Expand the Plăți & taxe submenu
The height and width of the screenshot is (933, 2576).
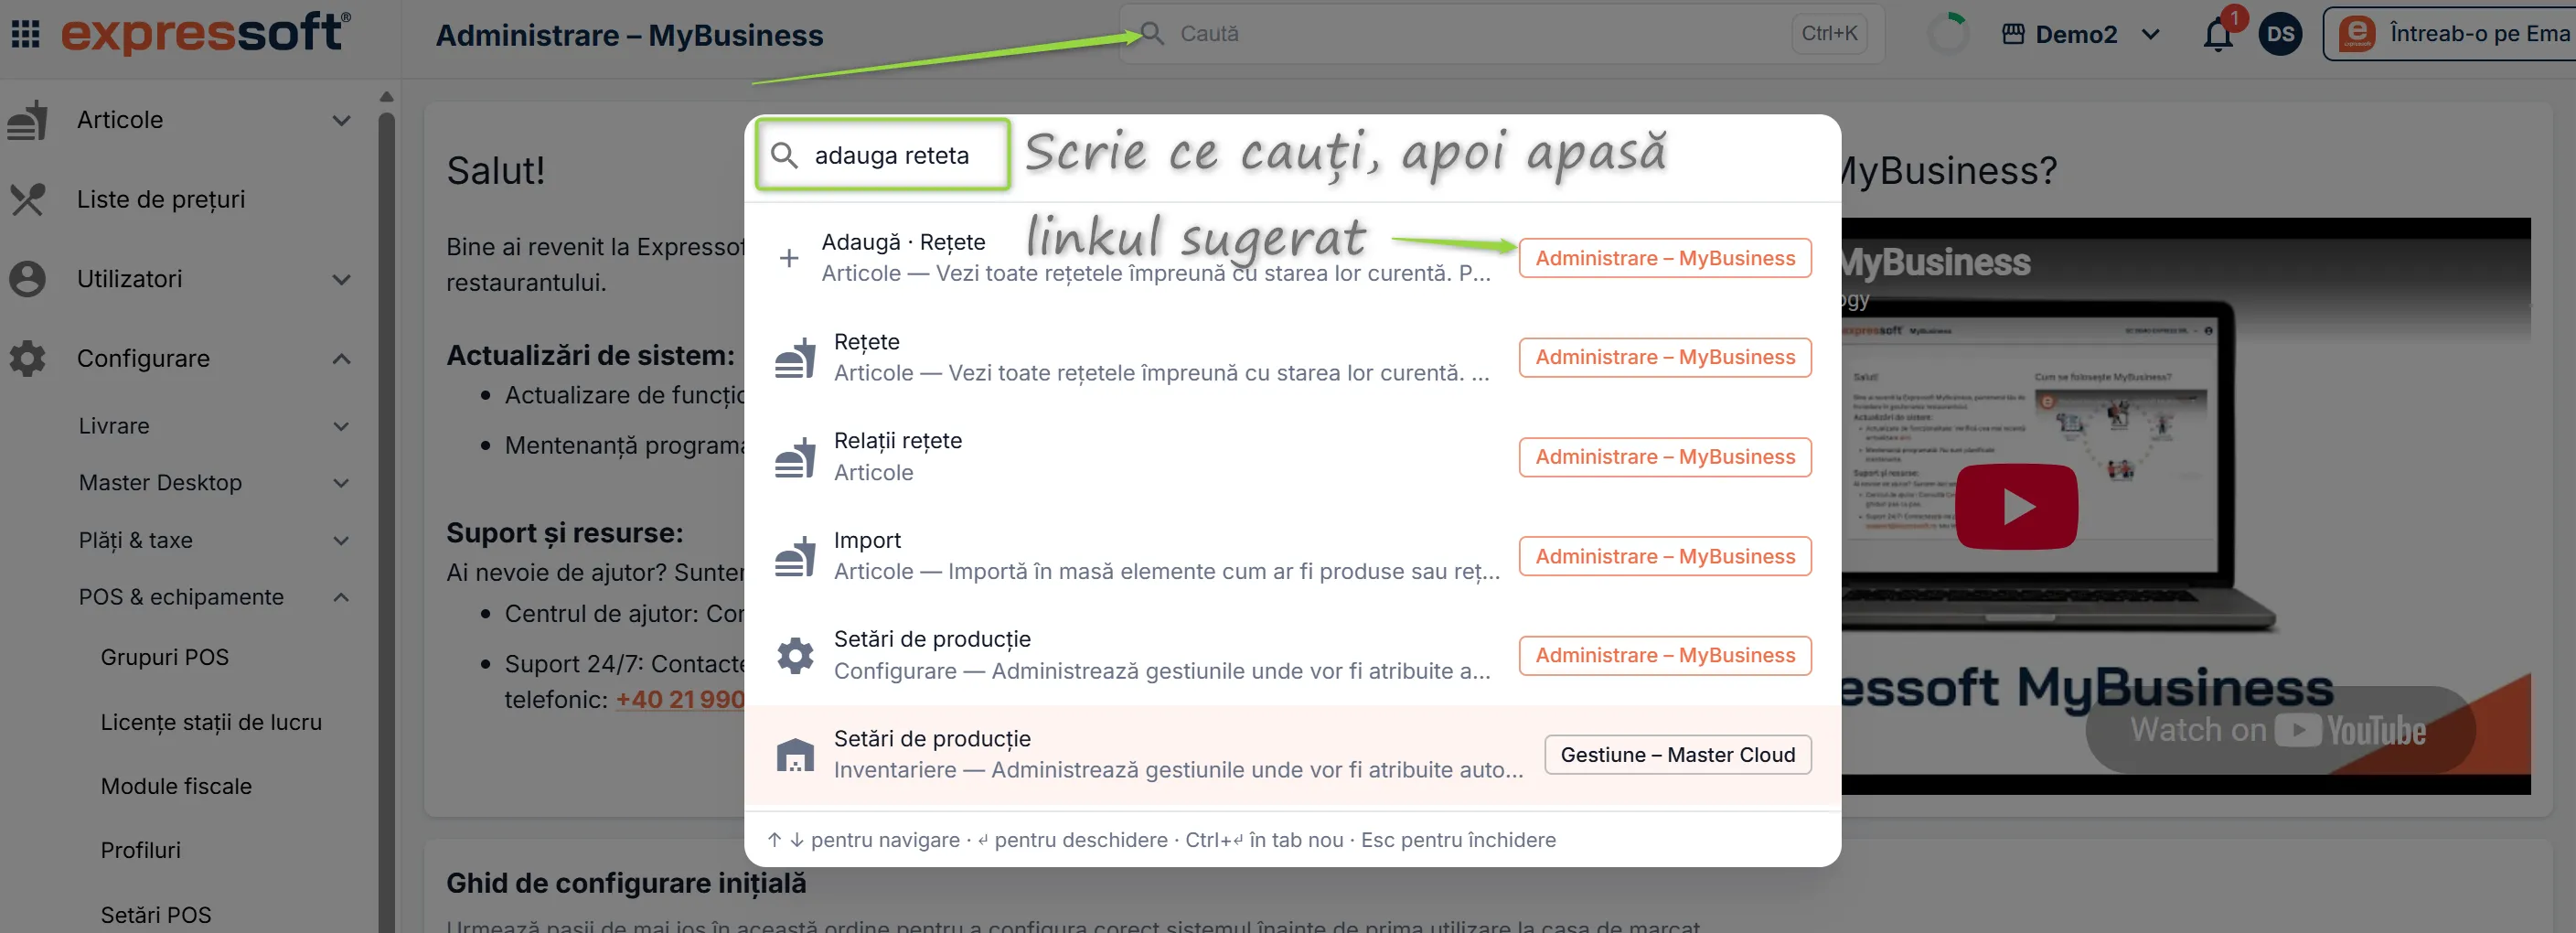(341, 540)
